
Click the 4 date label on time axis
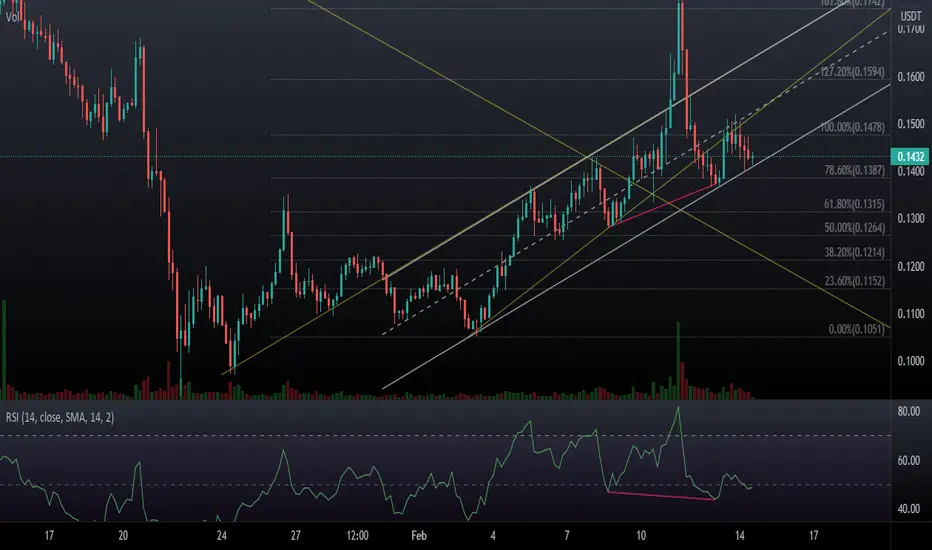[x=493, y=536]
